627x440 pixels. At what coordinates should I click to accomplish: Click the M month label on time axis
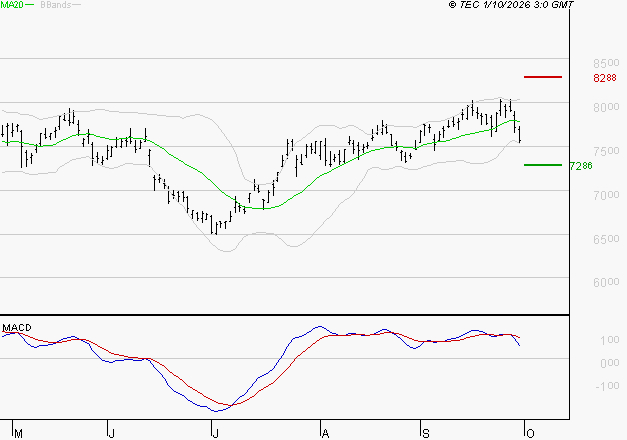(x=18, y=434)
